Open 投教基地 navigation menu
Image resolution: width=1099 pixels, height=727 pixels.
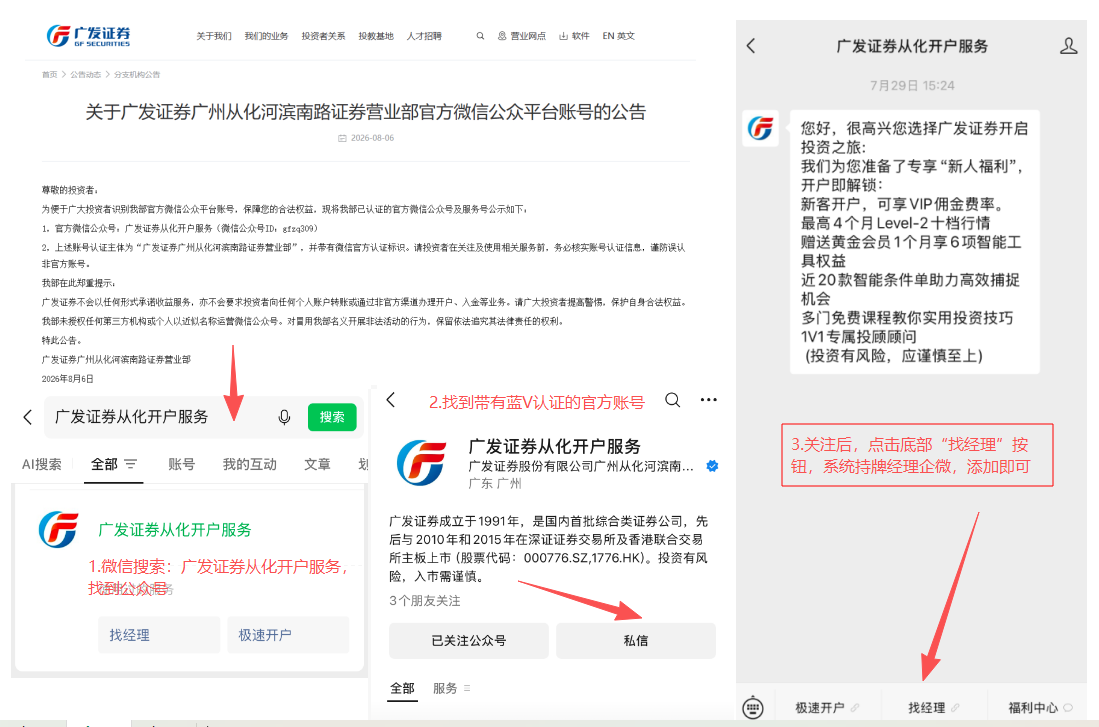pyautogui.click(x=376, y=36)
